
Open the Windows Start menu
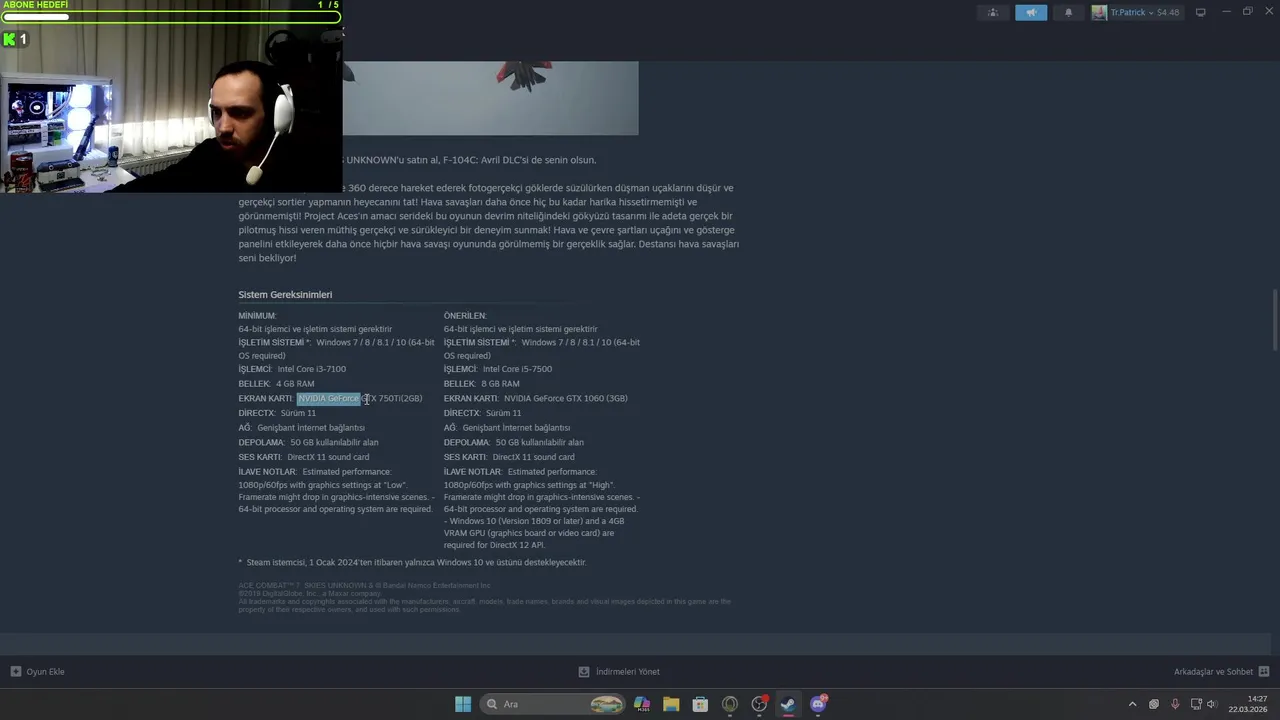tap(463, 704)
